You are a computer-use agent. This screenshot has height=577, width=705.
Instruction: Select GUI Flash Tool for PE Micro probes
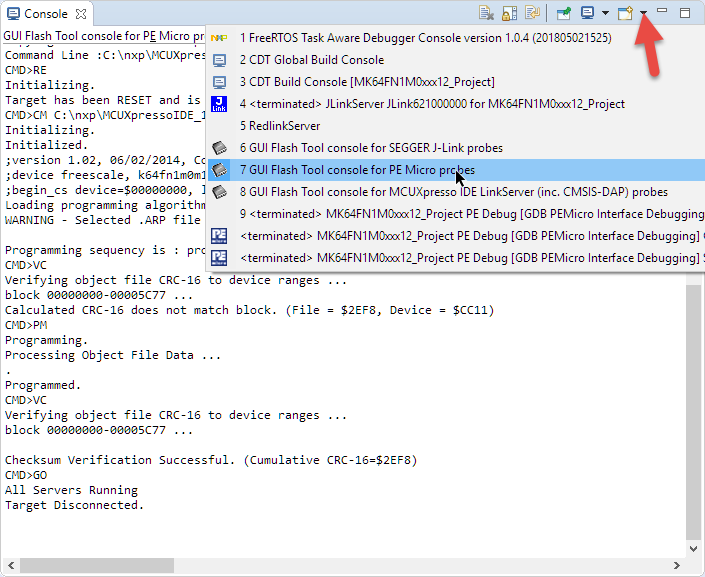356,170
